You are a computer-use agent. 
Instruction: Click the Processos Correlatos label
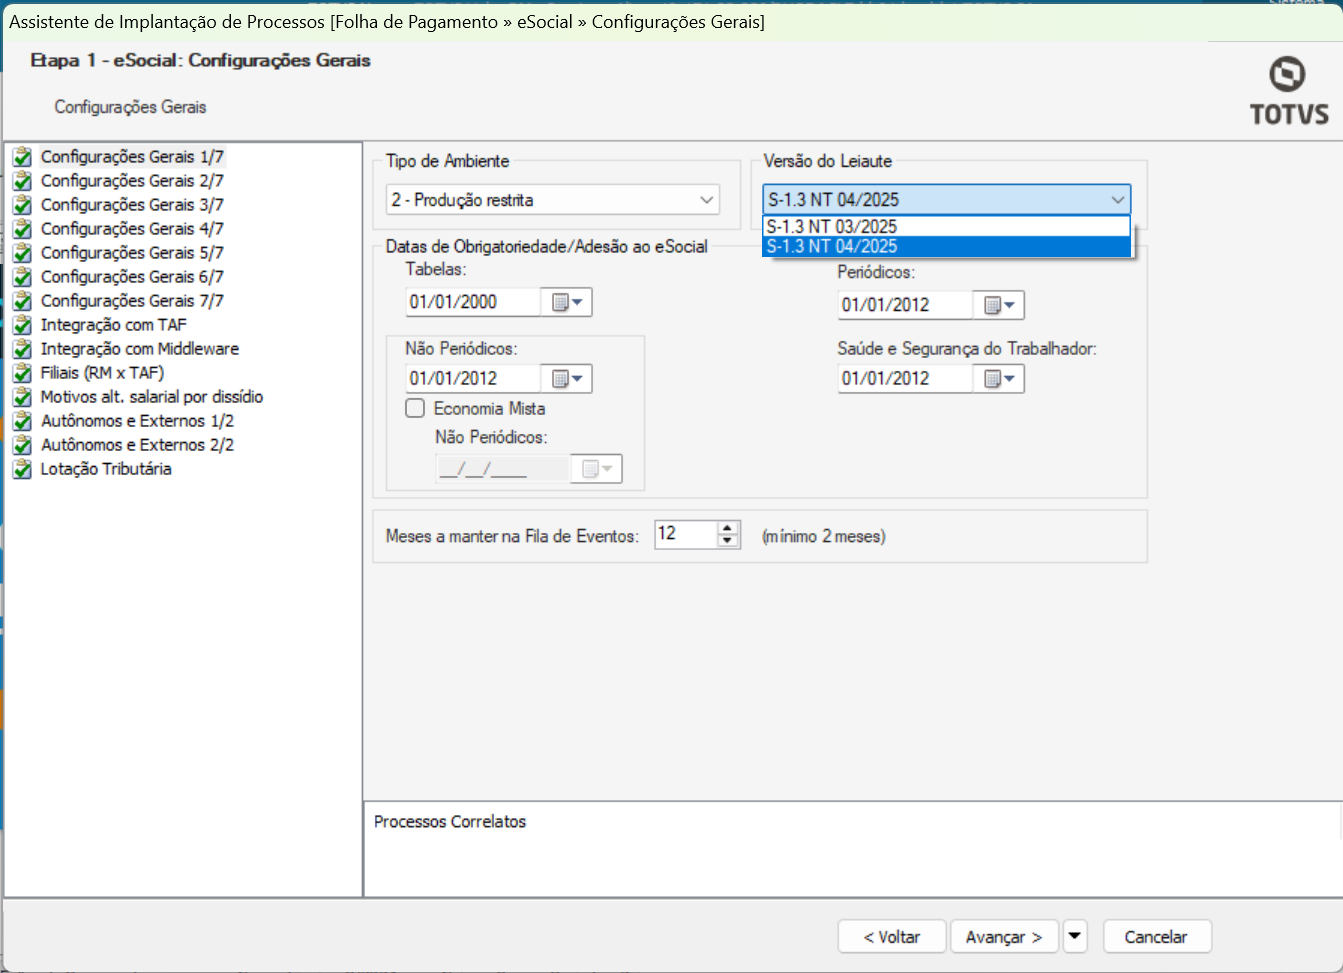coord(450,822)
